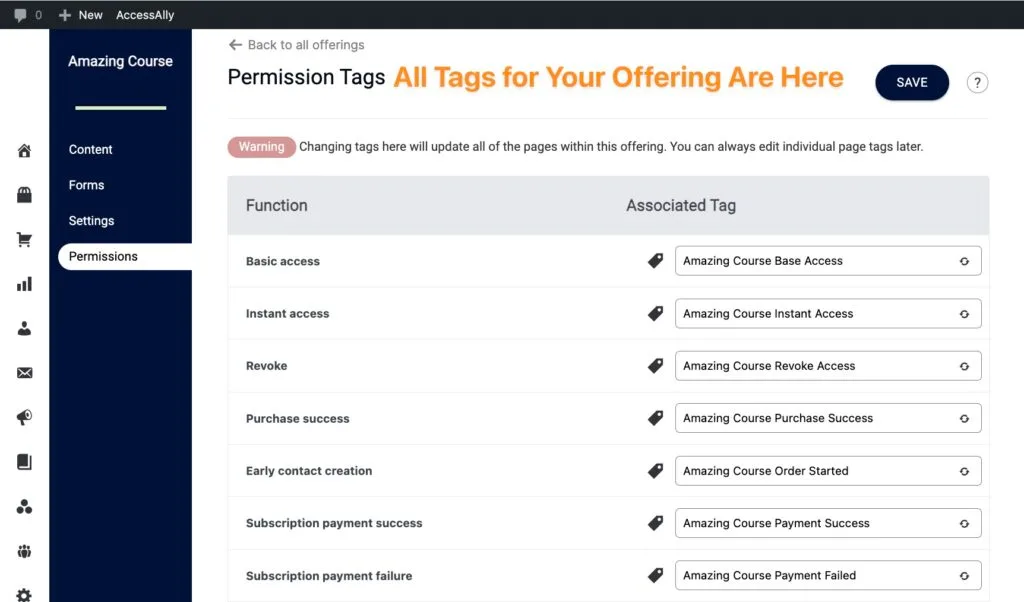1024x602 pixels.
Task: Open the book icon in the sidebar
Action: (x=24, y=462)
